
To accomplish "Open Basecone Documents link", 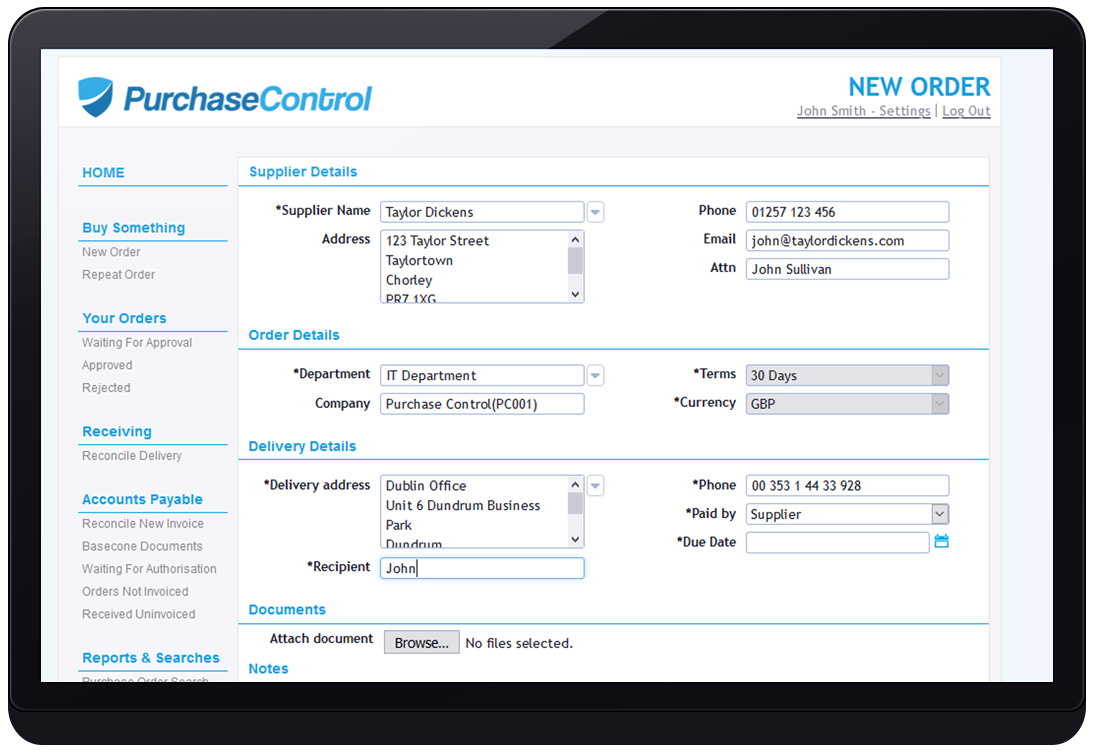I will click(x=142, y=546).
